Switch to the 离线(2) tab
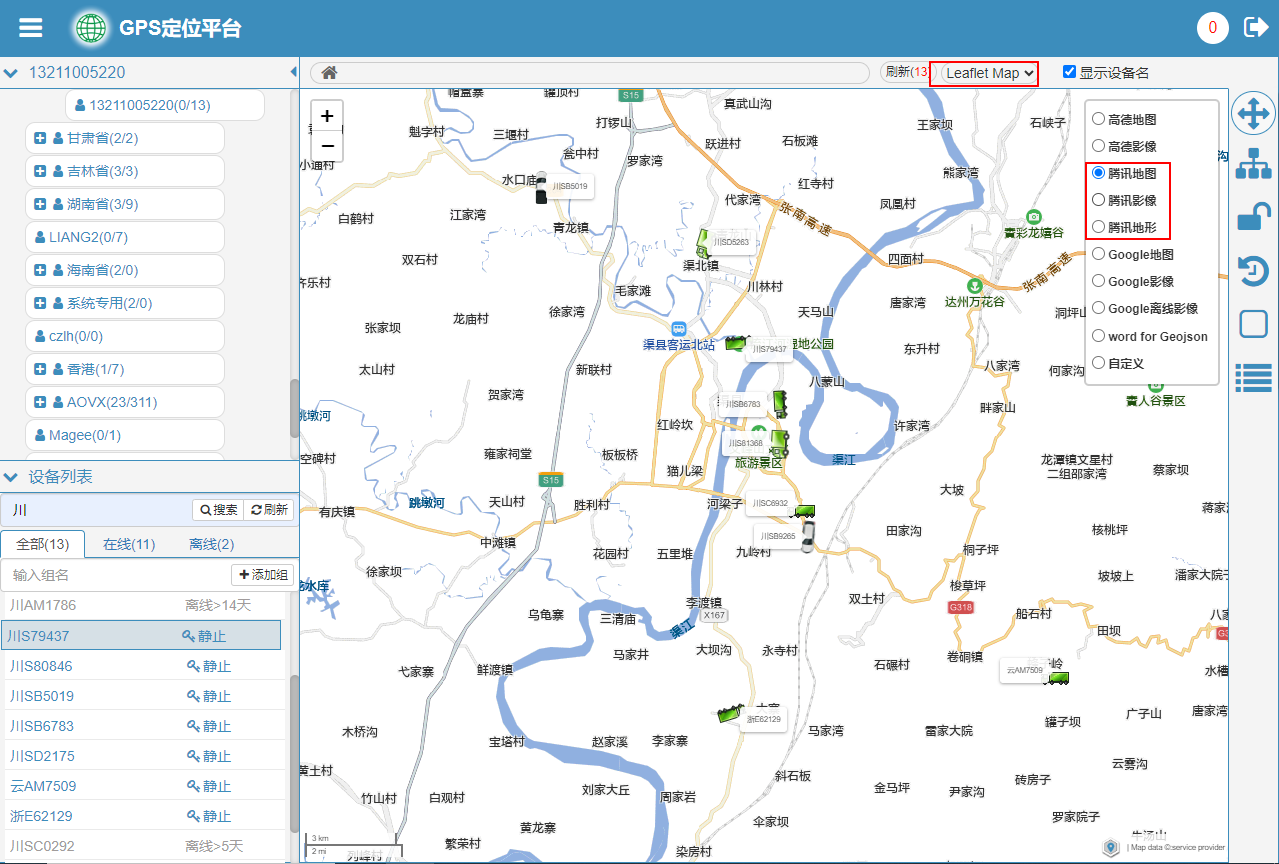 point(211,544)
